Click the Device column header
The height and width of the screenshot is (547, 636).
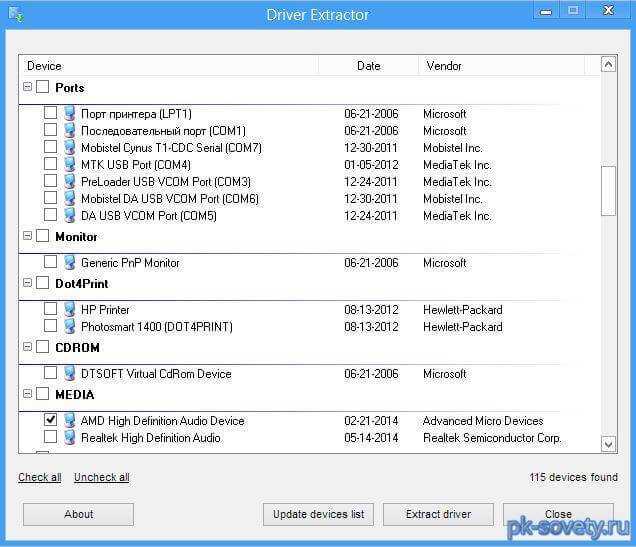[169, 66]
